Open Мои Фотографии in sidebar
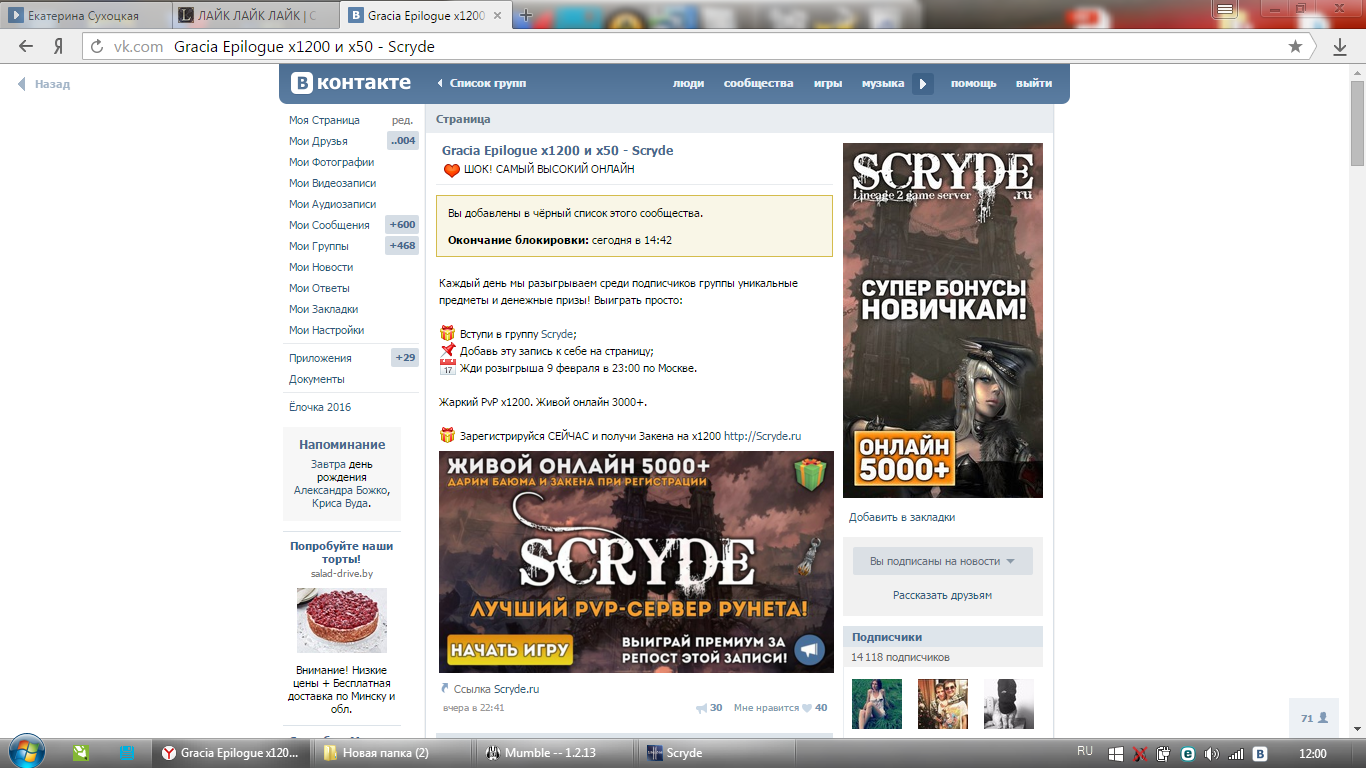Viewport: 1366px width, 768px height. point(332,162)
